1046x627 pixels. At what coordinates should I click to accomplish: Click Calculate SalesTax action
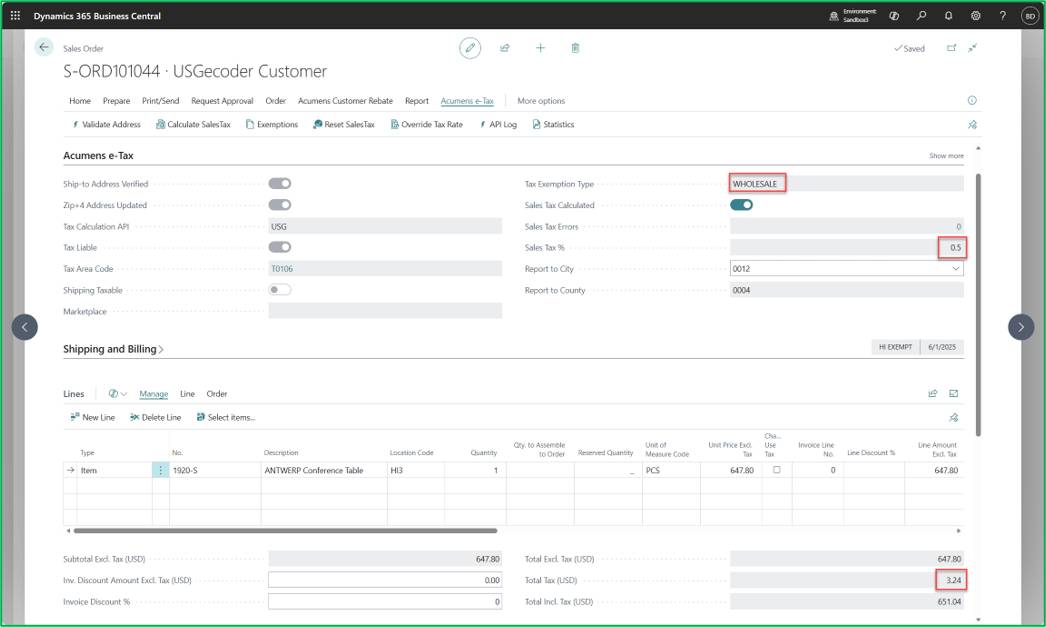(193, 124)
